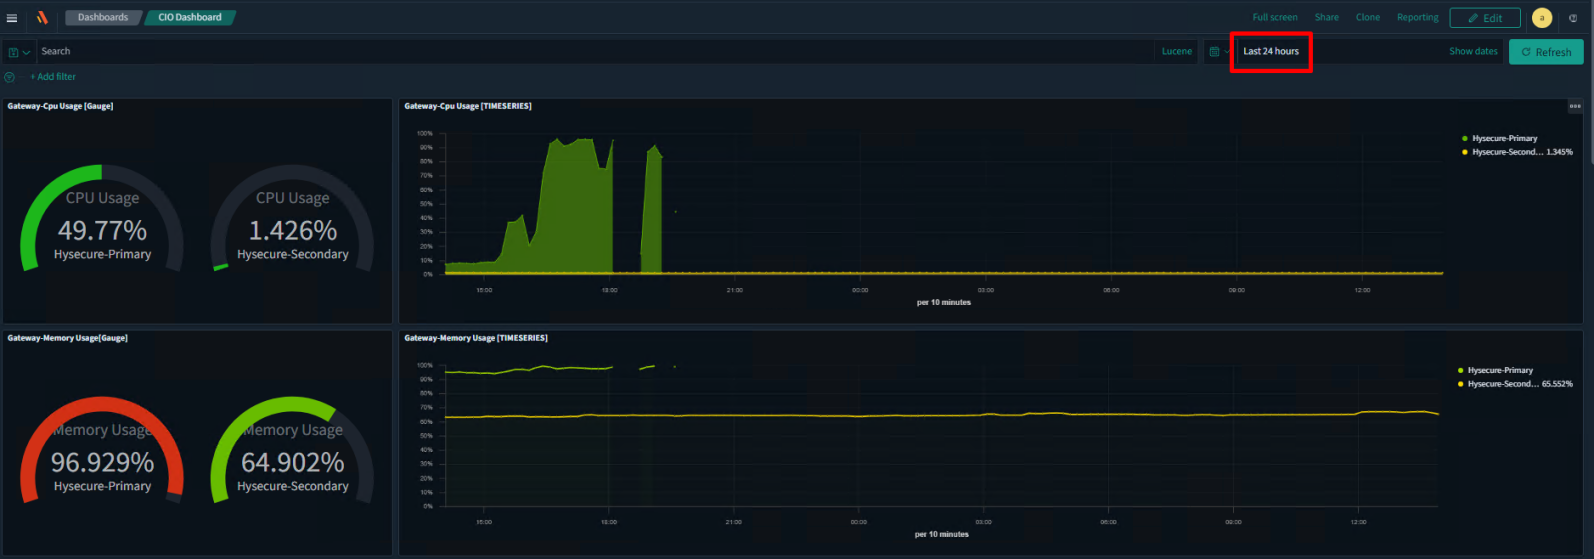Go to the Dashboards breadcrumb

click(x=103, y=18)
